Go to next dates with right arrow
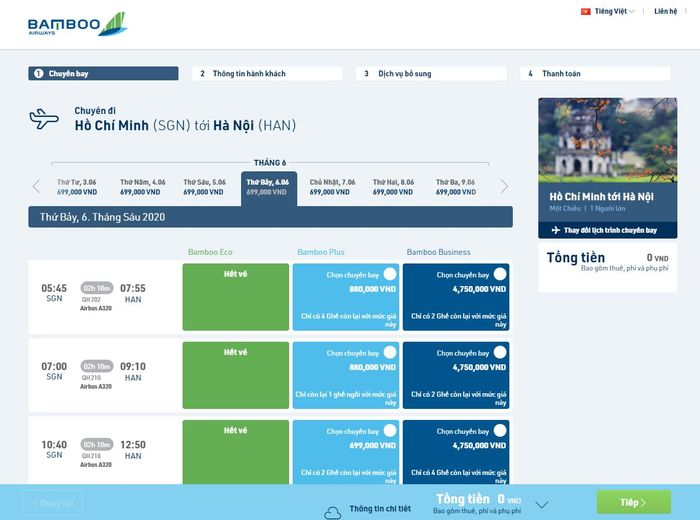 coord(504,187)
